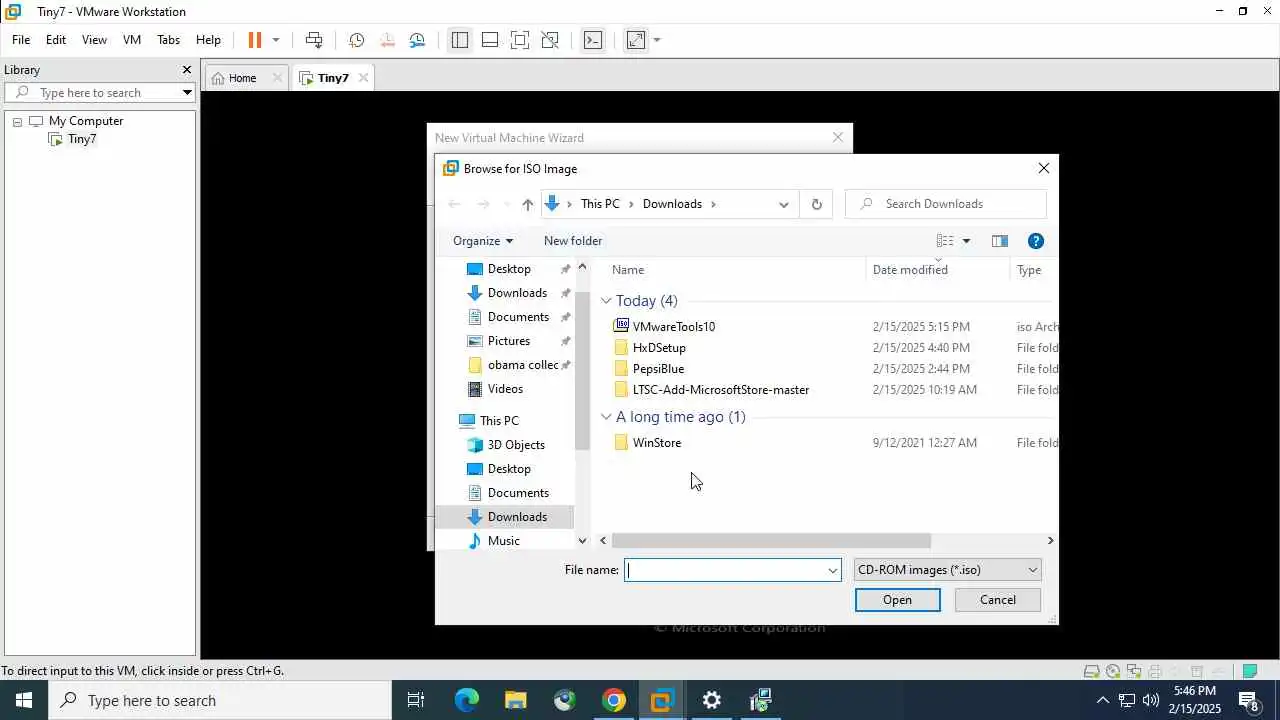Viewport: 1280px width, 720px height.
Task: Open the file dialog Help icon
Action: click(1036, 241)
